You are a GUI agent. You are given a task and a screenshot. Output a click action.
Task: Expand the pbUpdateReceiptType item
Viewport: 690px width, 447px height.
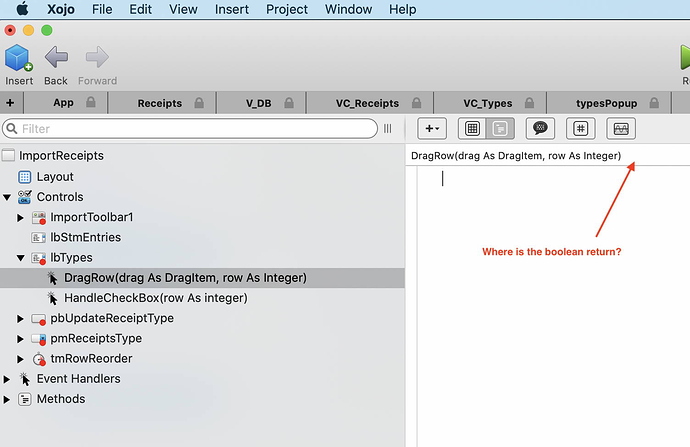click(20, 319)
